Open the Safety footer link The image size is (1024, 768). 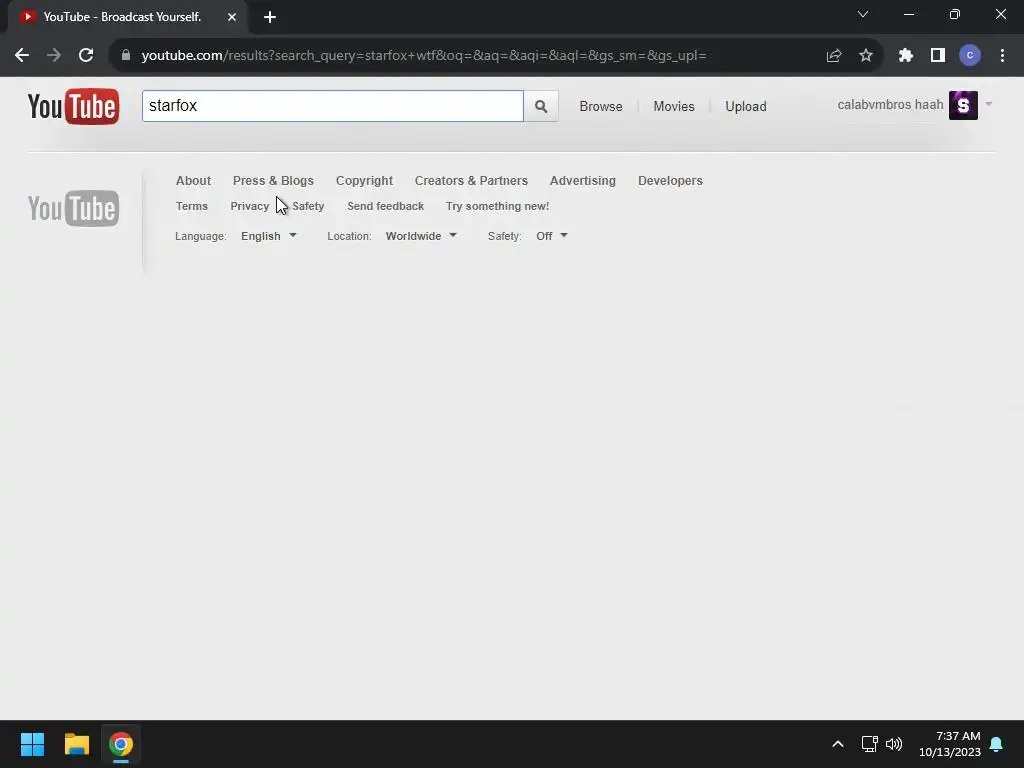click(308, 206)
